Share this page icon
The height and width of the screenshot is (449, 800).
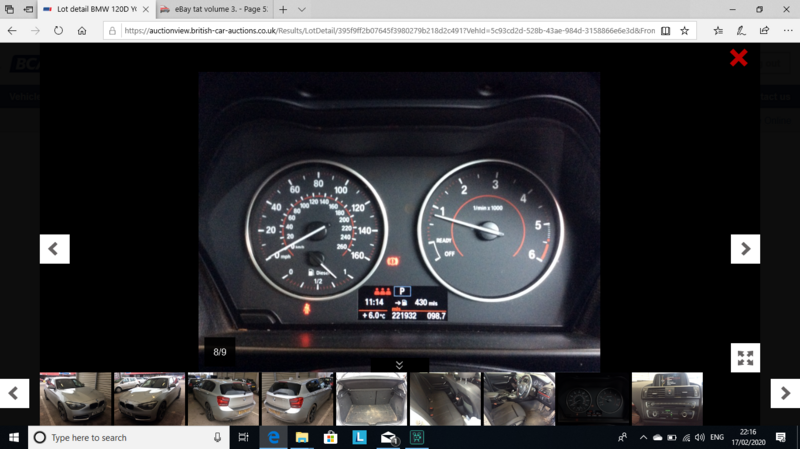coord(764,31)
